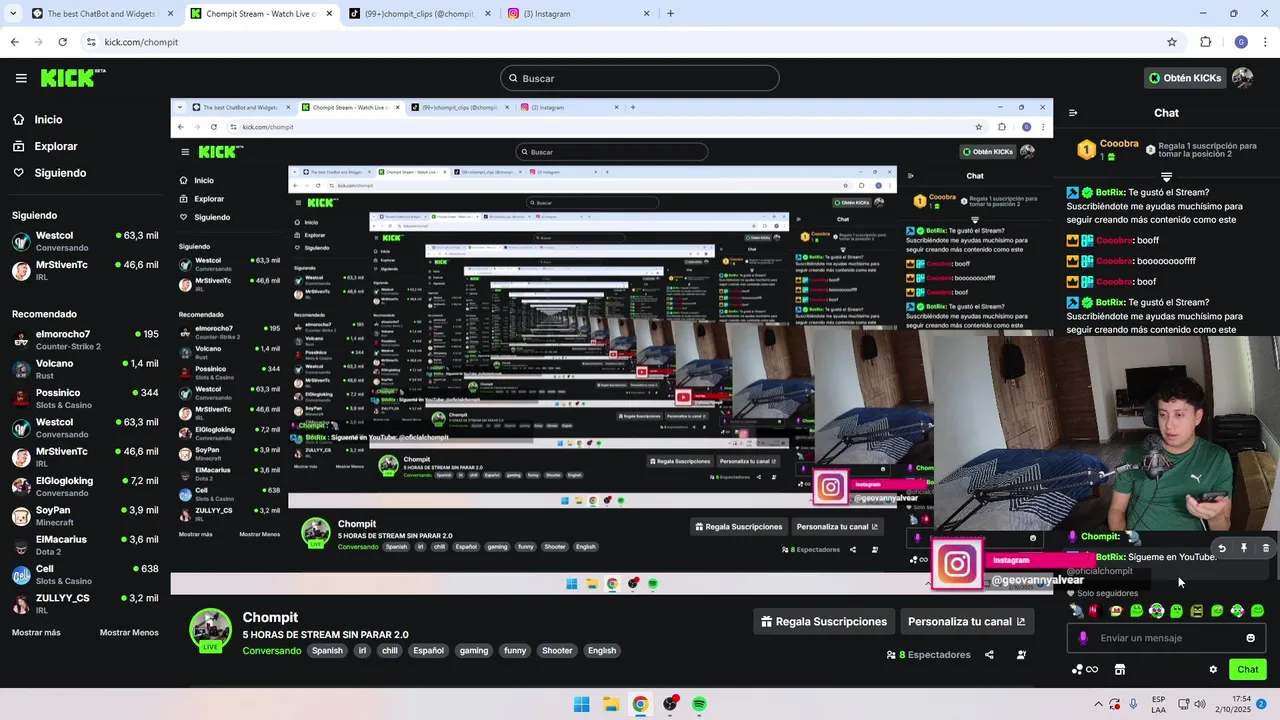Switch to the Instagram tab
This screenshot has height=720, width=1280.
(x=579, y=14)
